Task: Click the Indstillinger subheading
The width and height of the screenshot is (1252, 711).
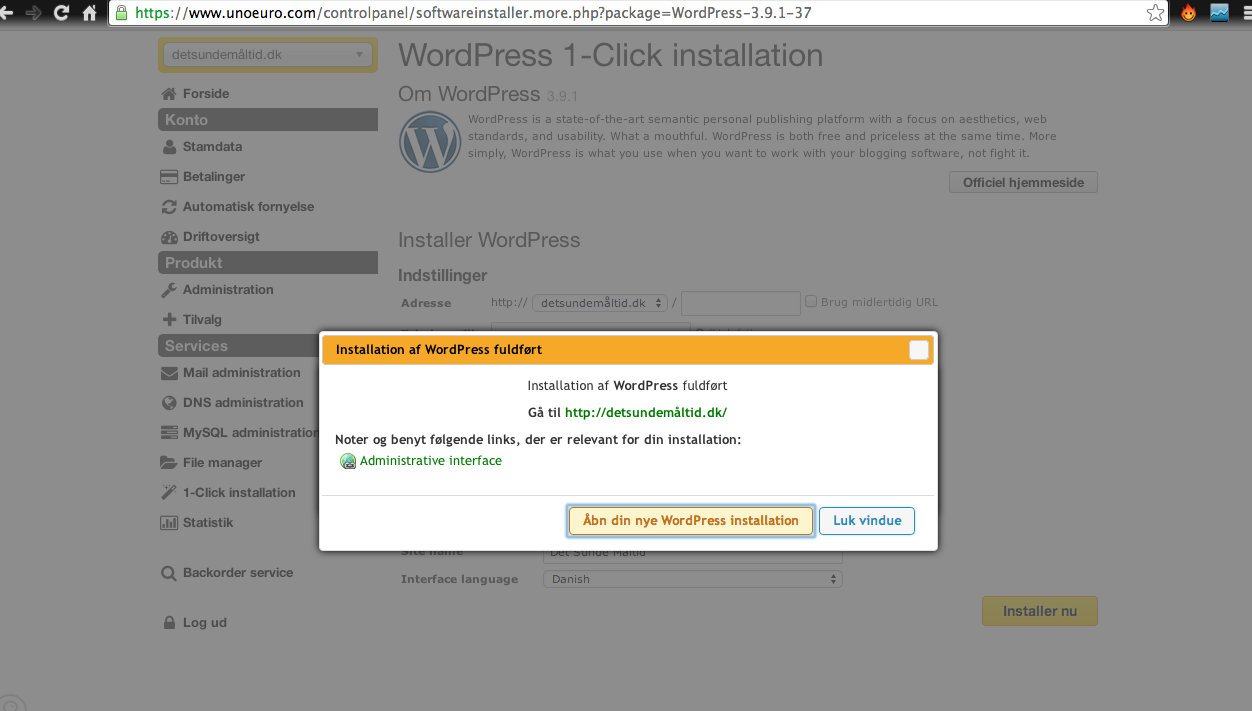Action: pyautogui.click(x=443, y=275)
